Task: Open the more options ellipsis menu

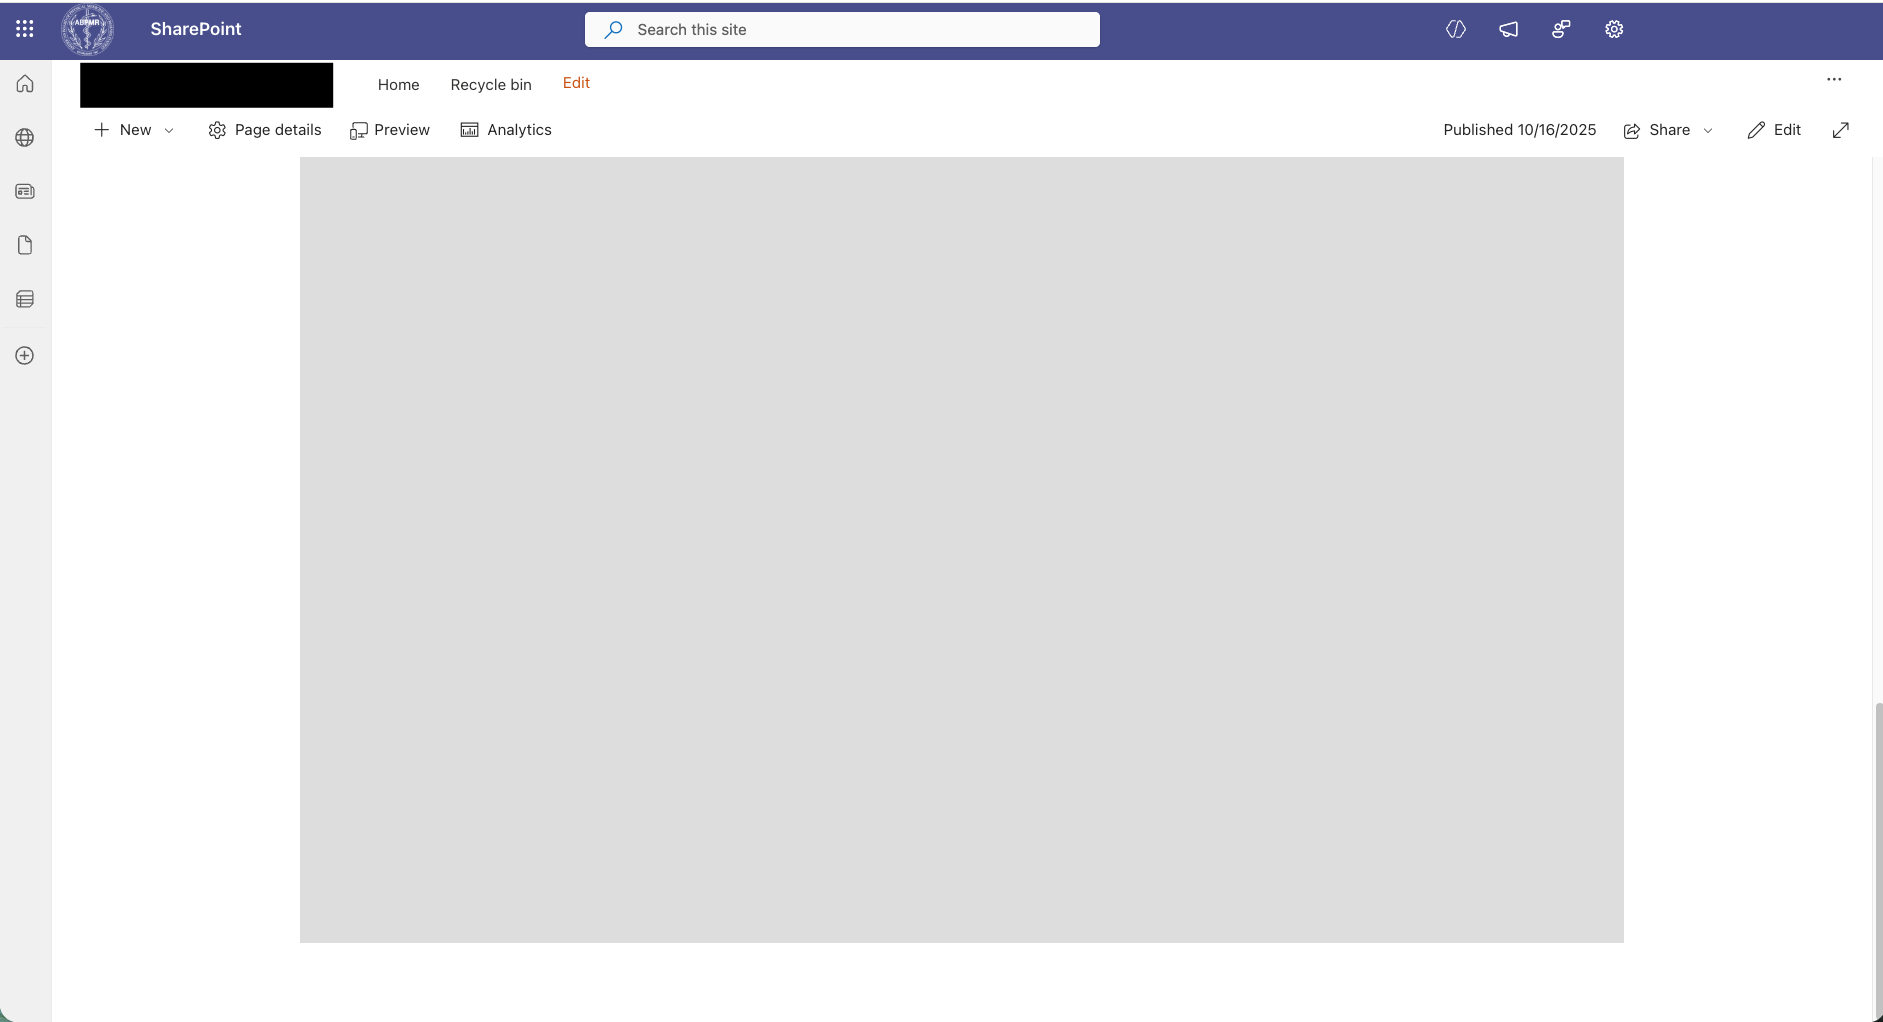Action: [1834, 79]
